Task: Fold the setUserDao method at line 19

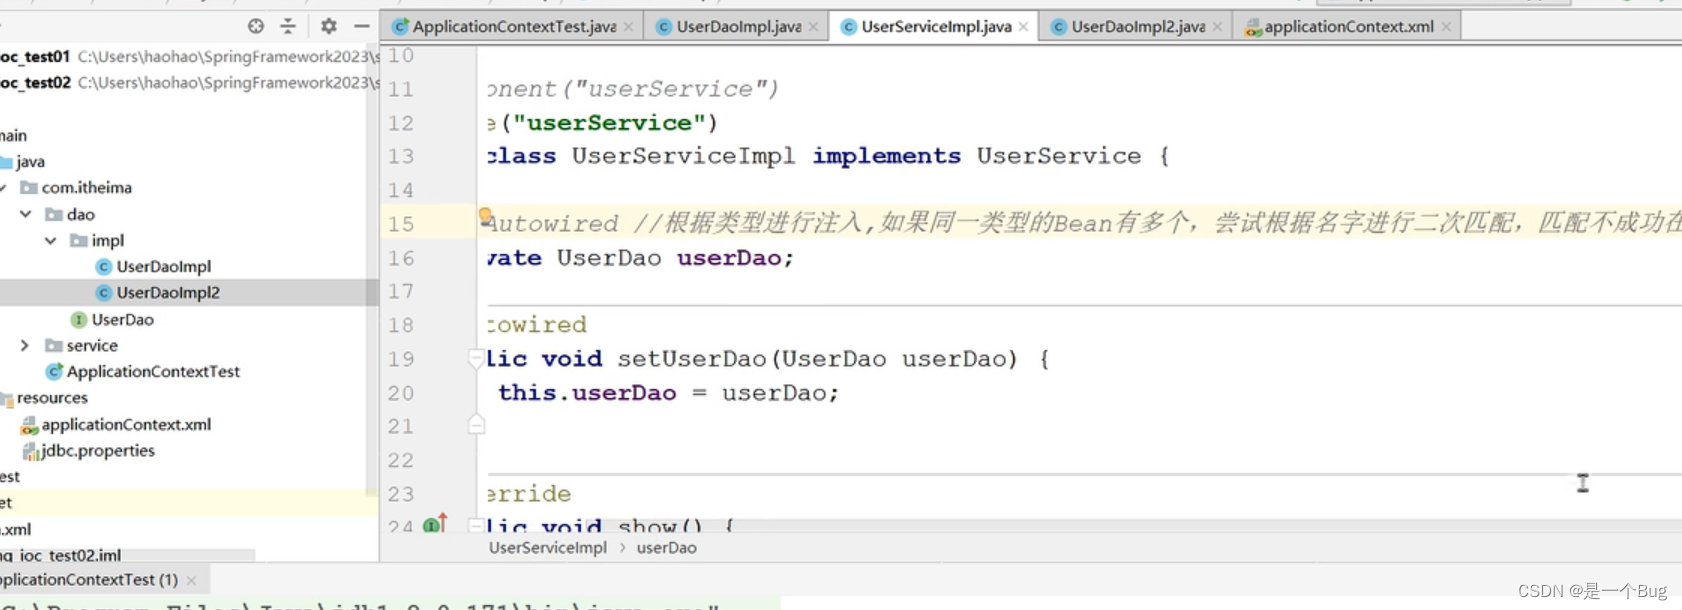Action: [476, 358]
